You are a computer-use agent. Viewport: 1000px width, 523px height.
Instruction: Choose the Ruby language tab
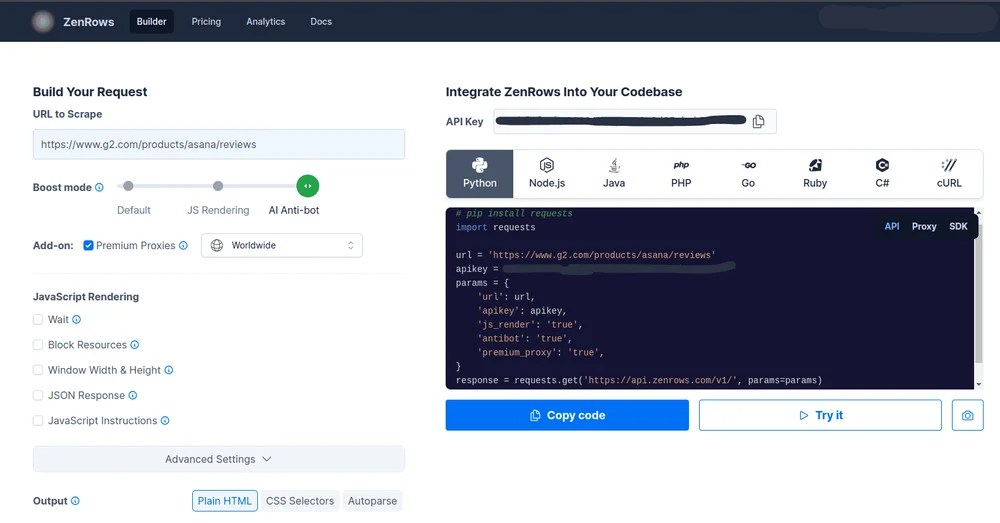point(814,173)
